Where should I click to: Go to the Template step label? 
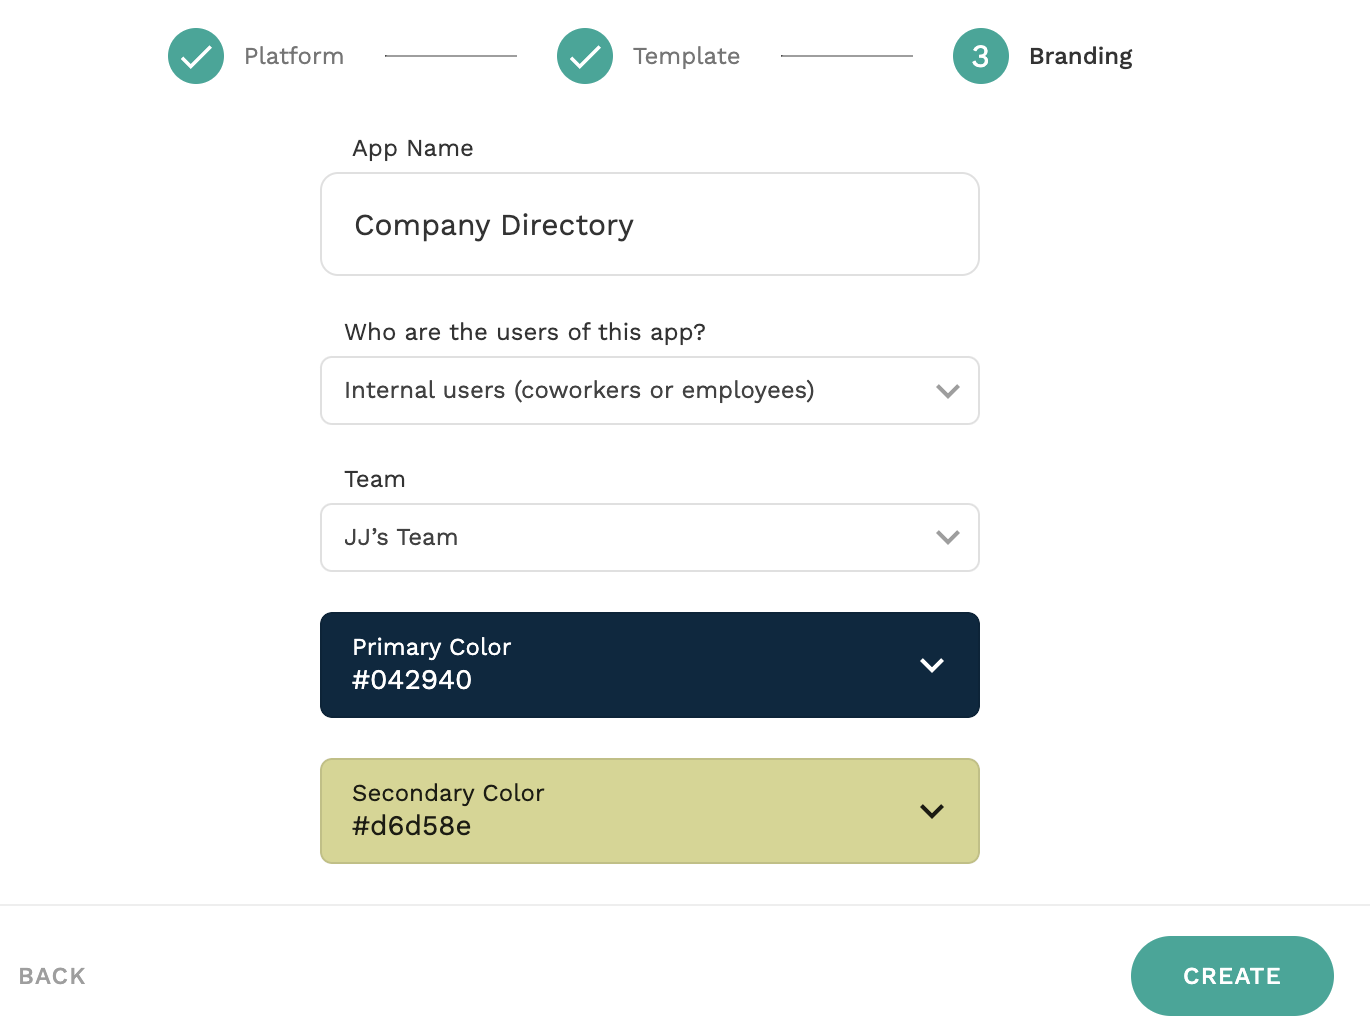click(686, 56)
